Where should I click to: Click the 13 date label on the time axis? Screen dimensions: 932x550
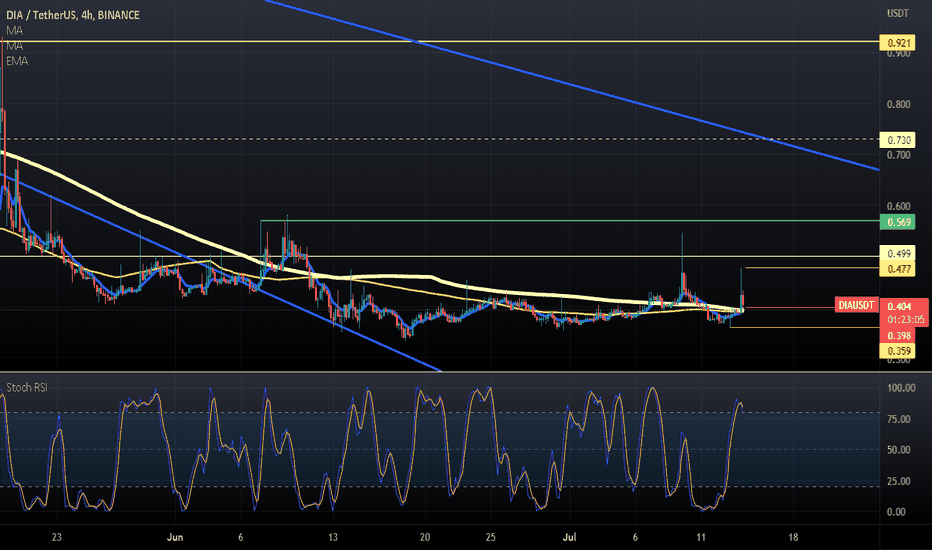pos(333,538)
